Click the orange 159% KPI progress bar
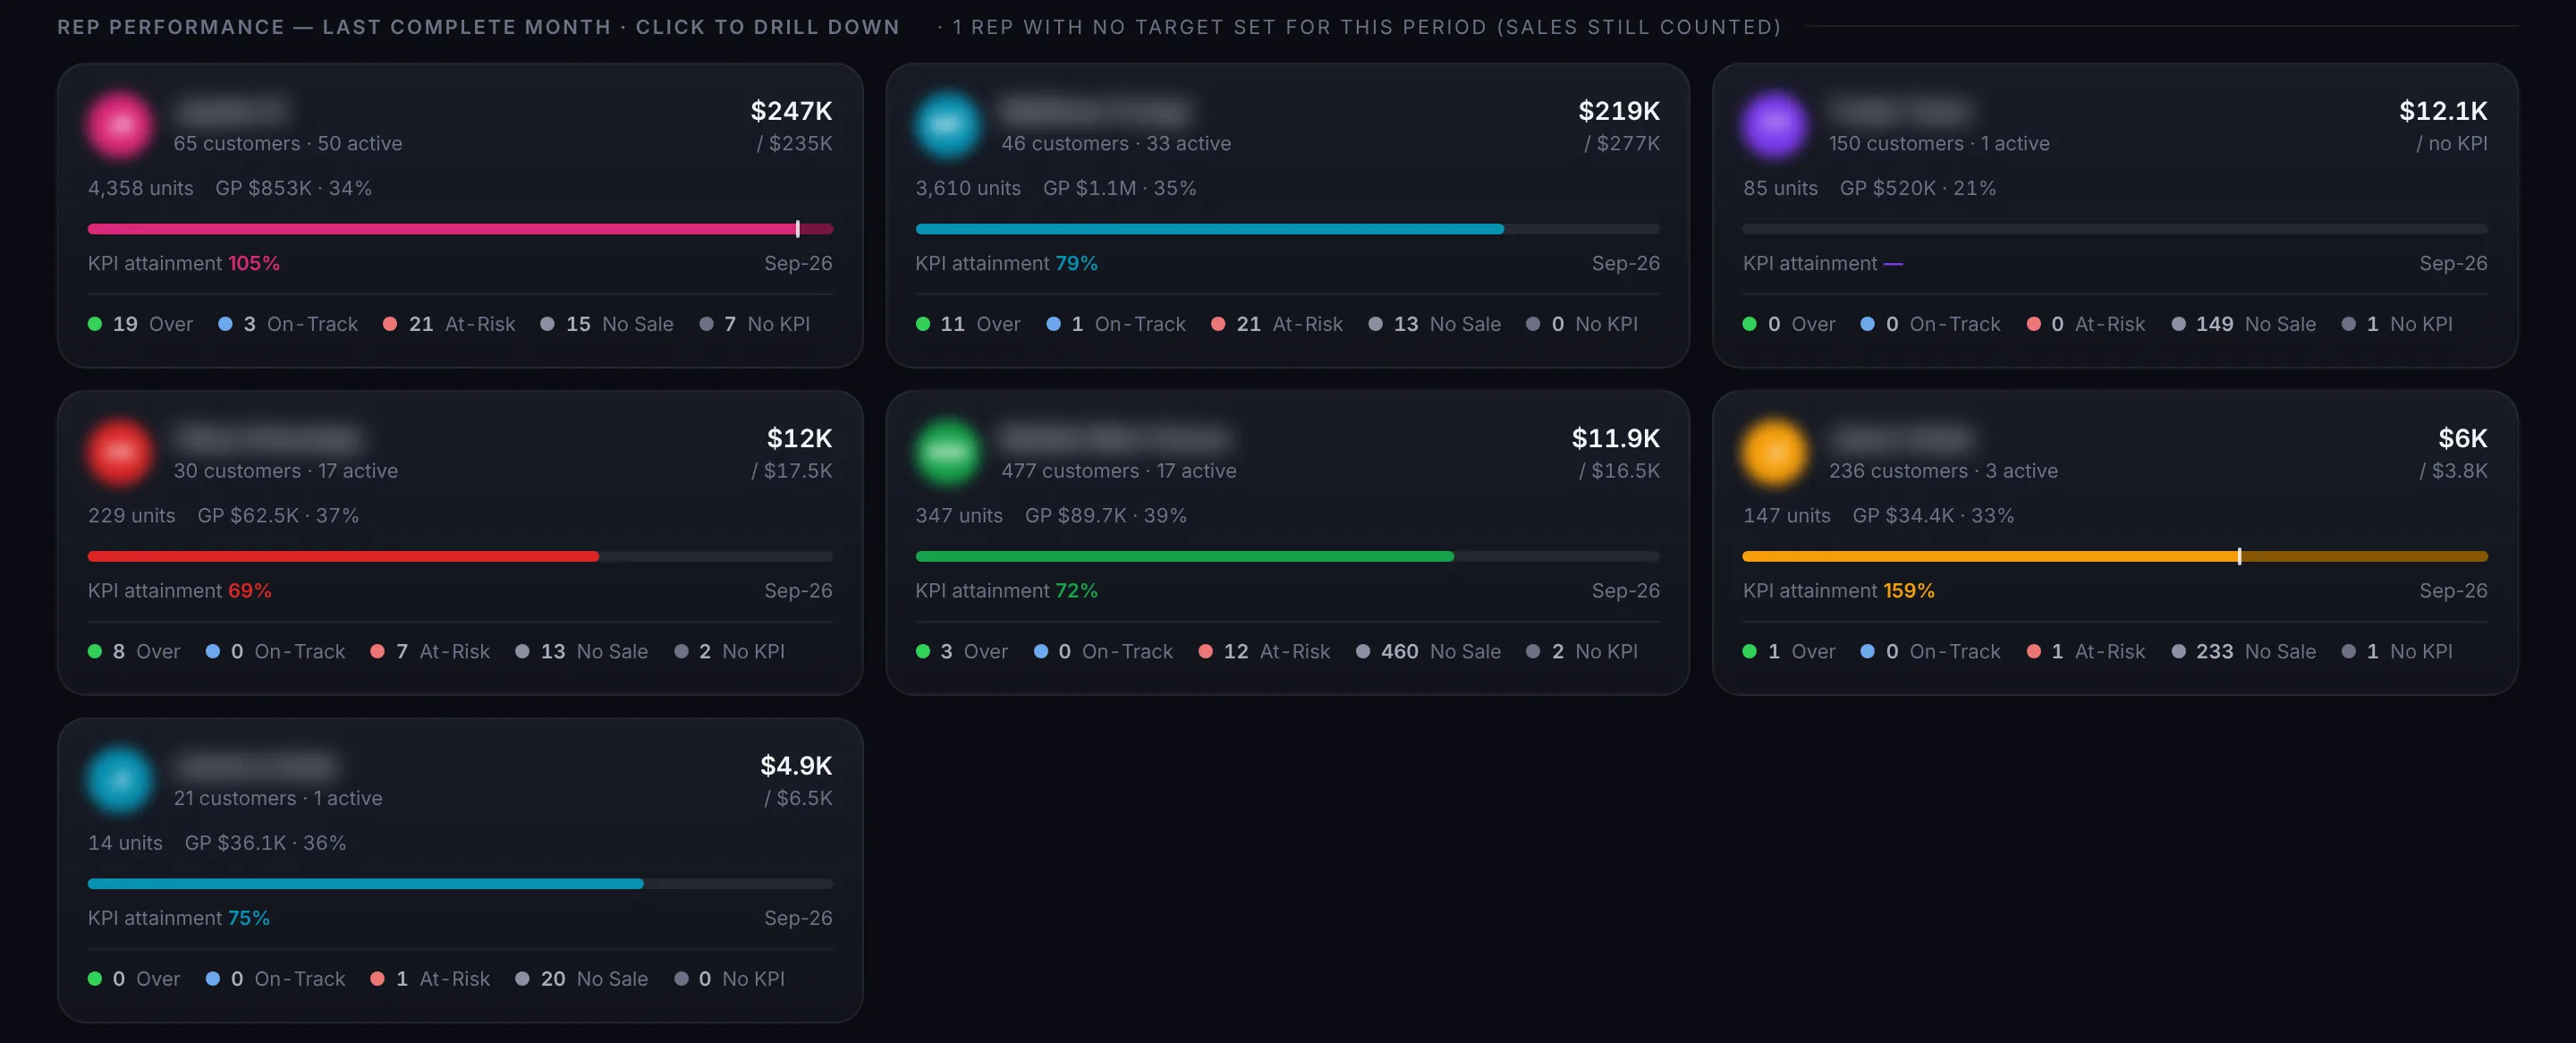Image resolution: width=2576 pixels, height=1043 pixels. 2114,556
